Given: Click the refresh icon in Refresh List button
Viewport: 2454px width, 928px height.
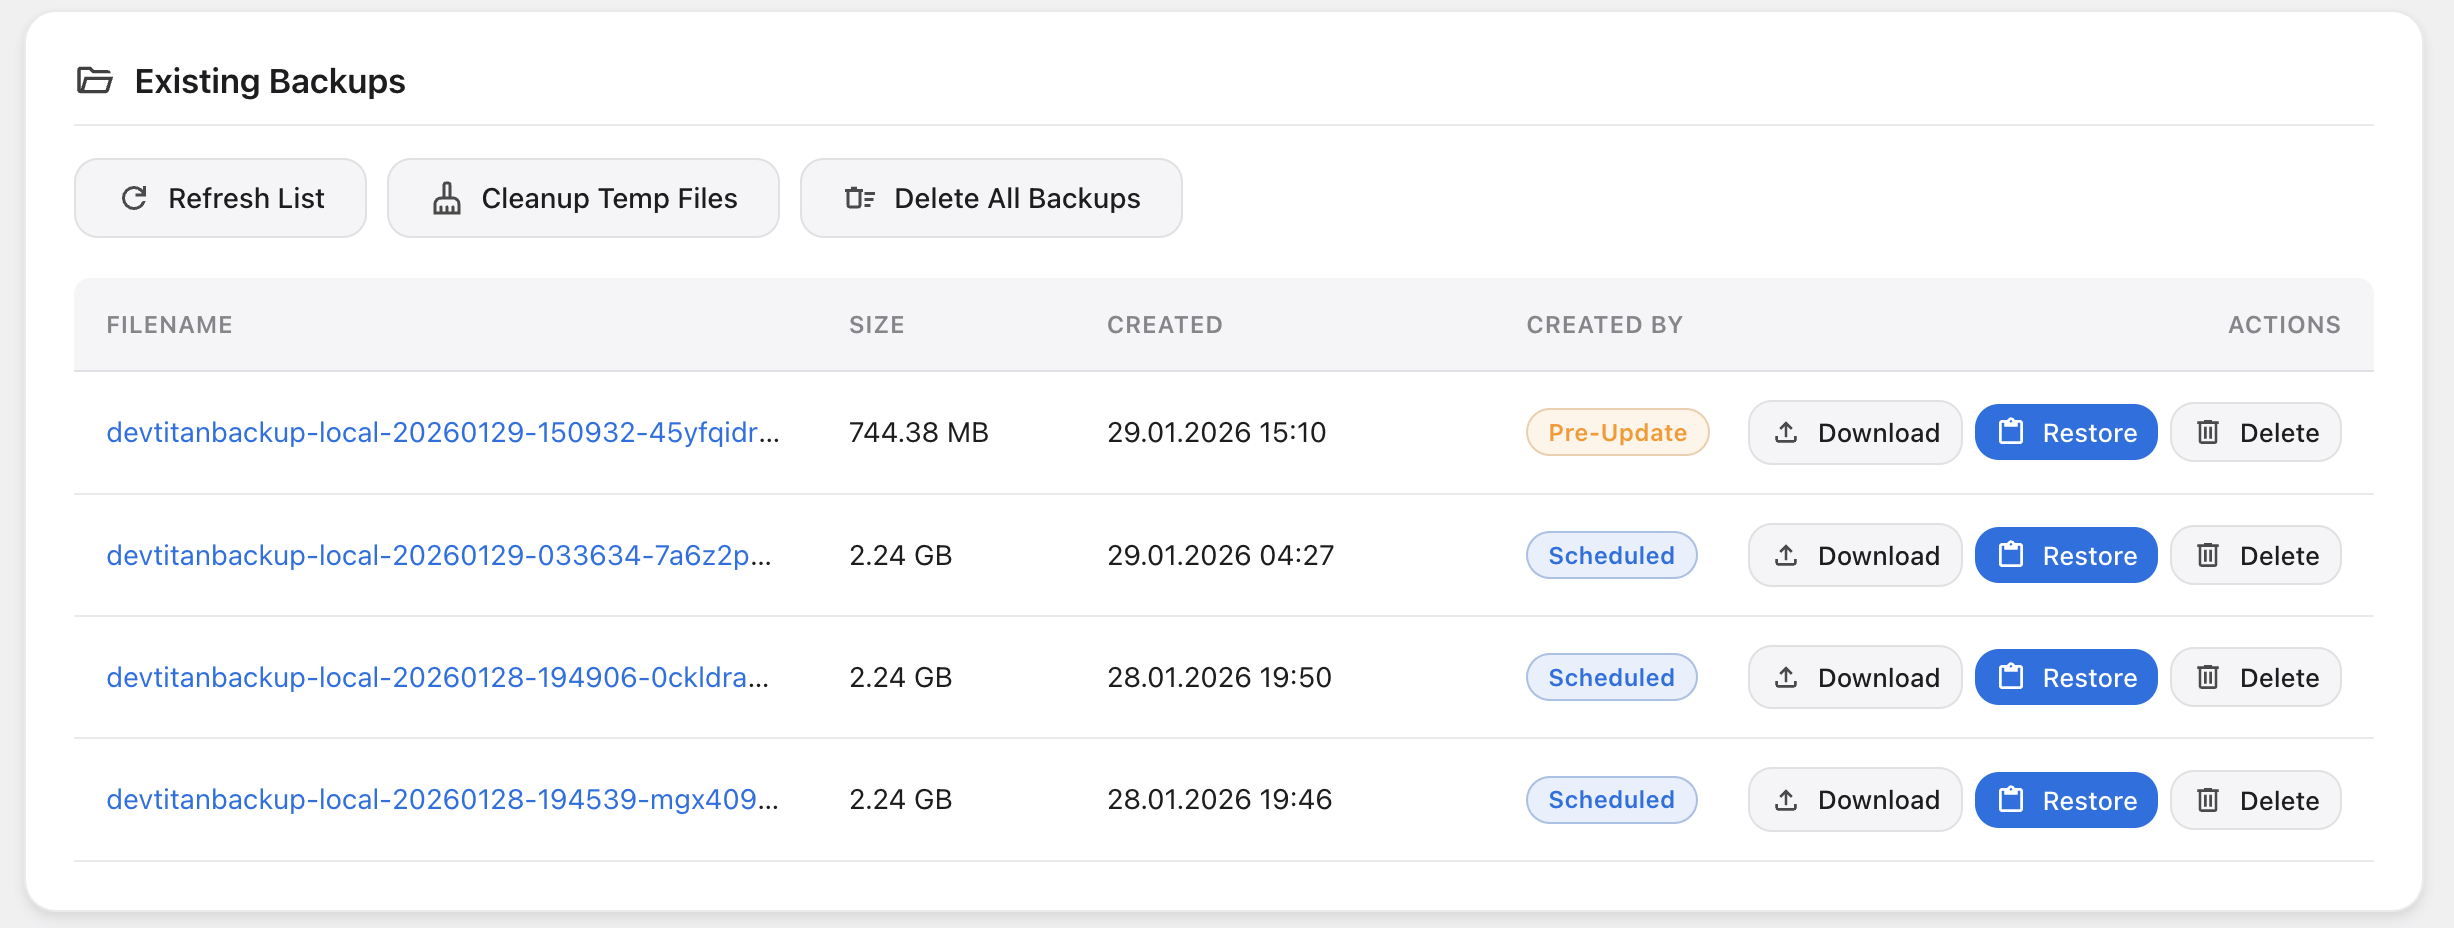Looking at the screenshot, I should click(x=135, y=198).
